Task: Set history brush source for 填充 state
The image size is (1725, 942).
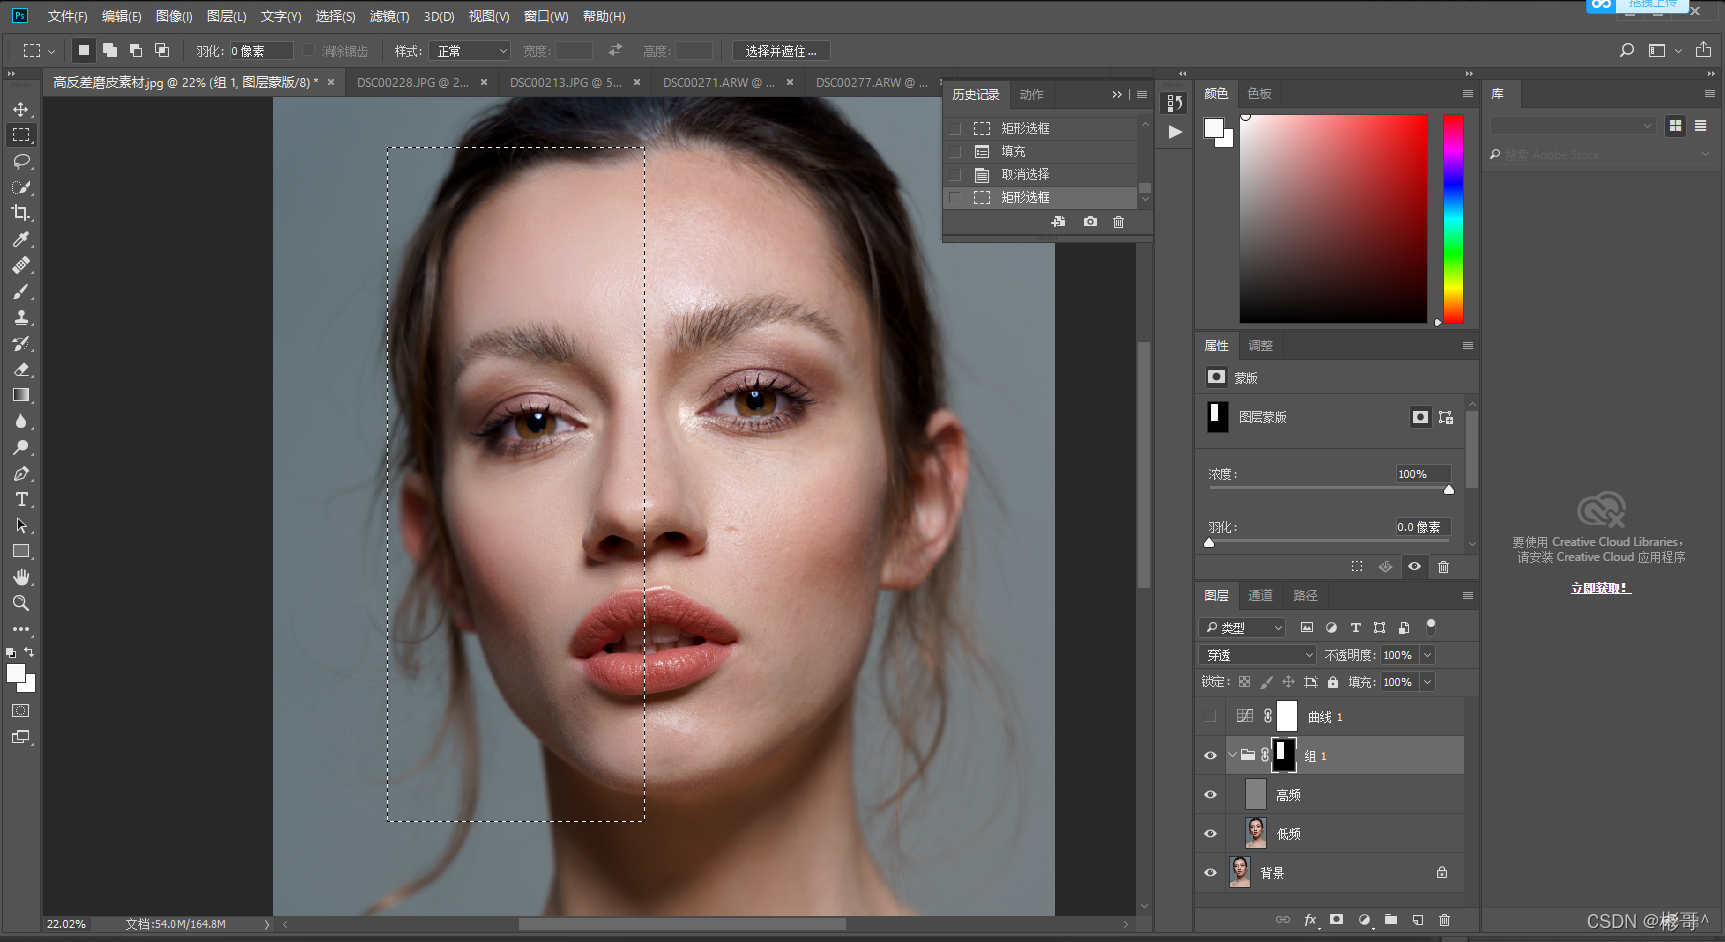Action: coord(955,151)
